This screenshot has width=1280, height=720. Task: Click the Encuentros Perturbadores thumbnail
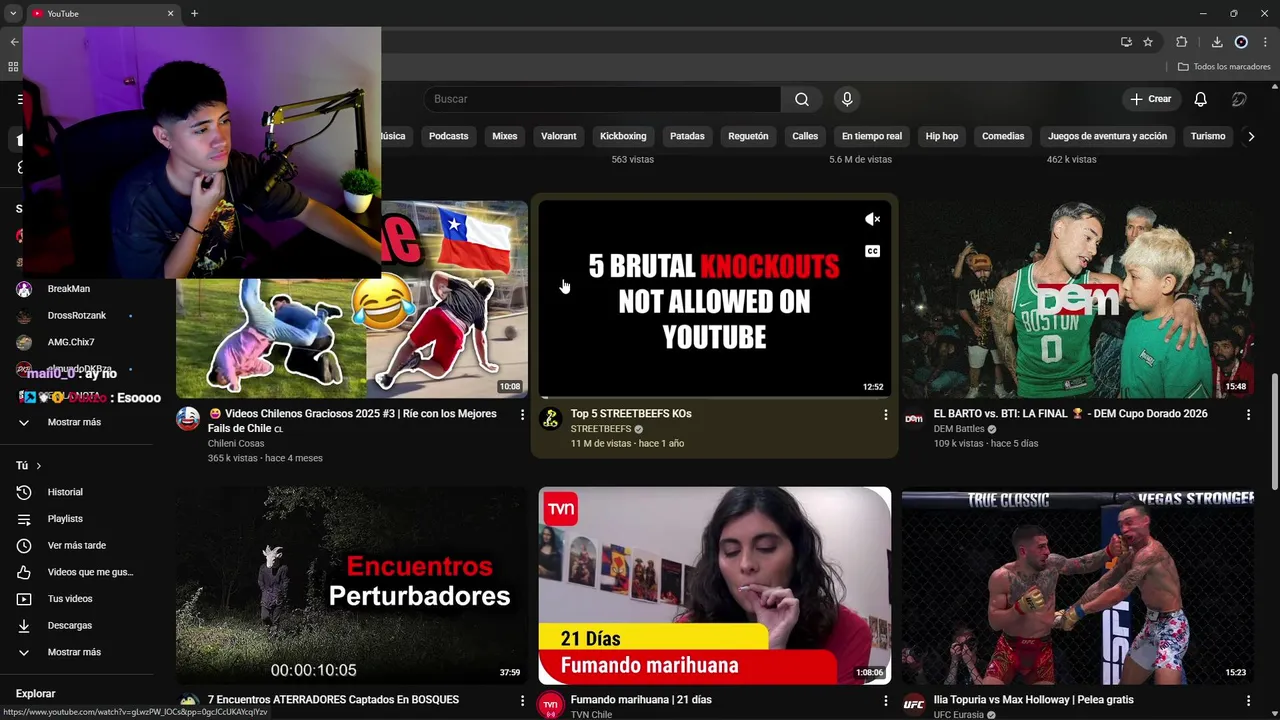[x=352, y=586]
